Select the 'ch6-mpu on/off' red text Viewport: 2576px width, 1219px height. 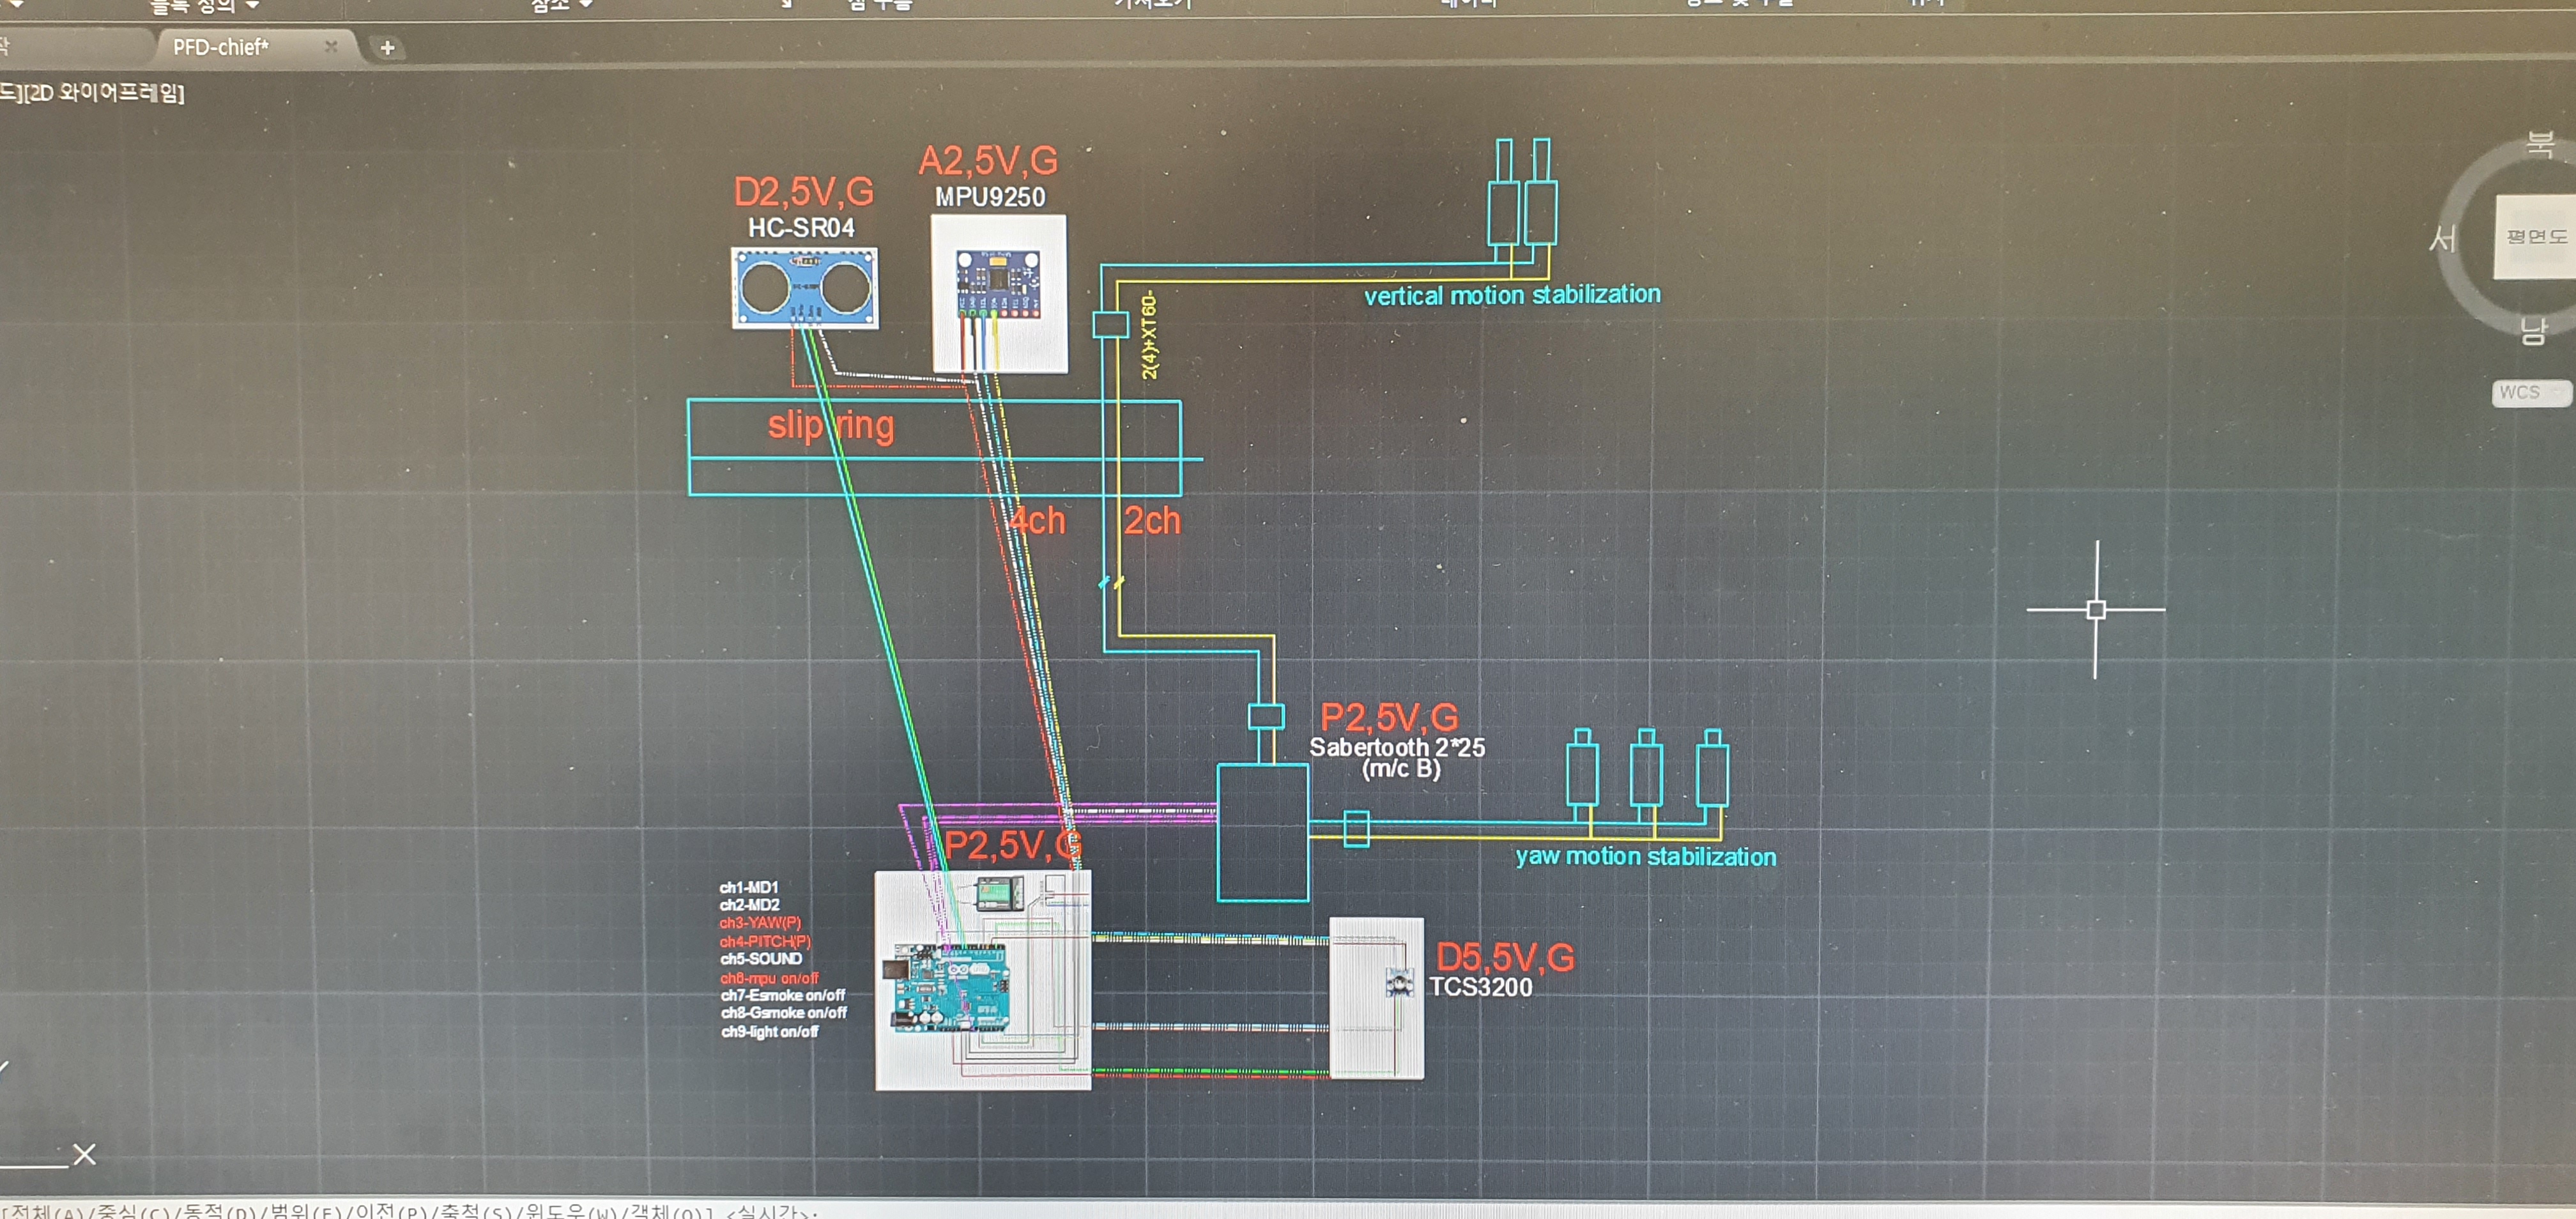(769, 978)
